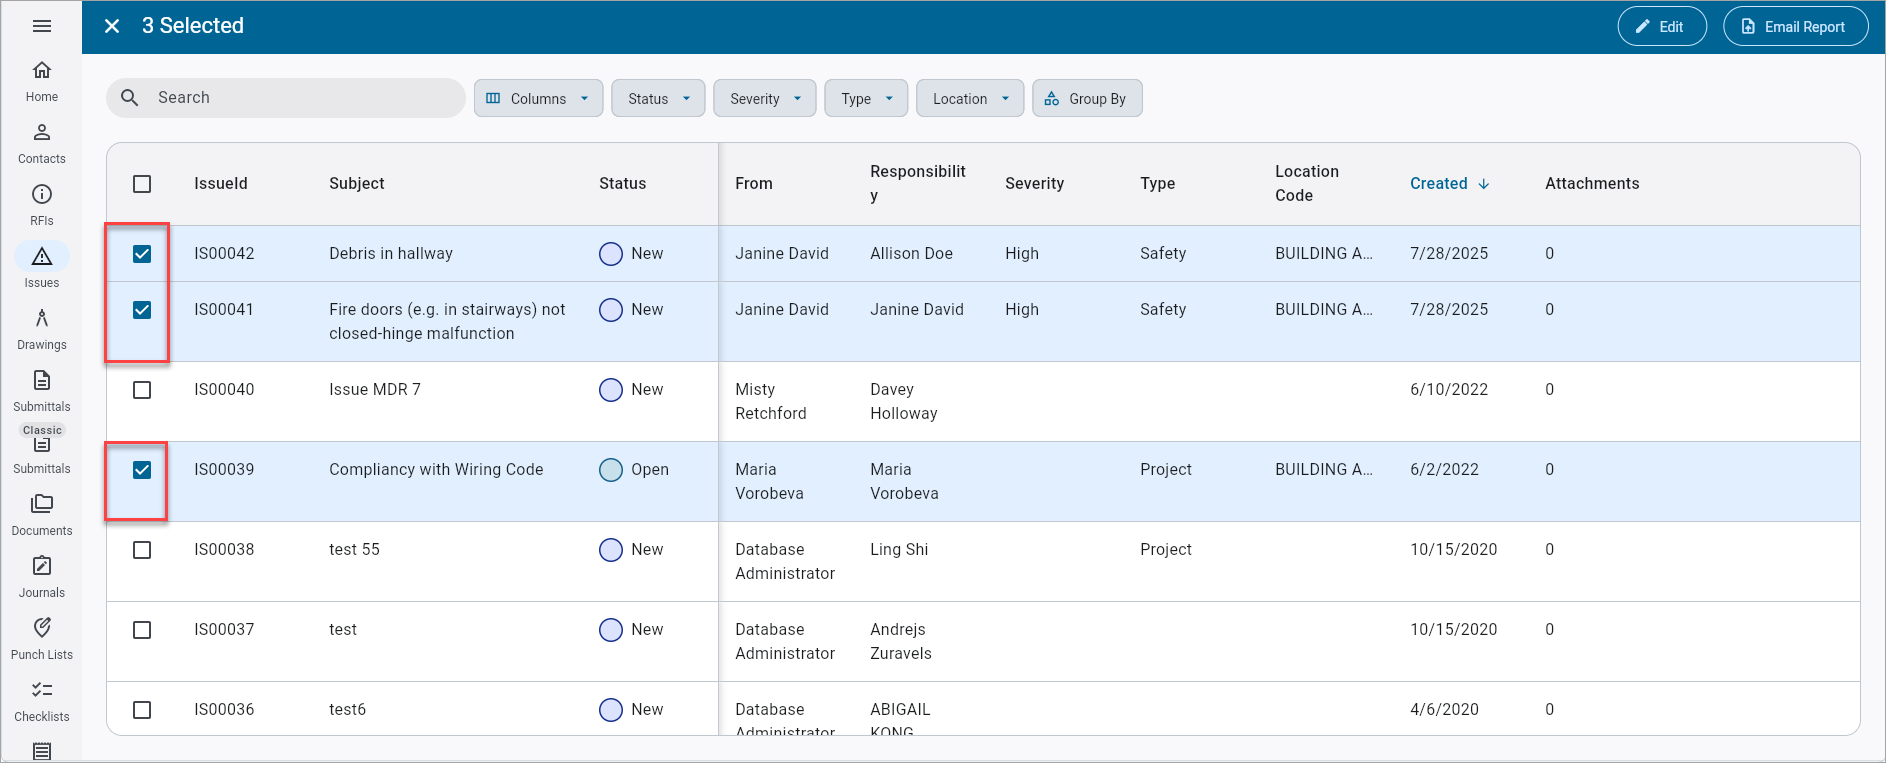
Task: Open issue 'Debris in hallway'
Action: pos(391,254)
